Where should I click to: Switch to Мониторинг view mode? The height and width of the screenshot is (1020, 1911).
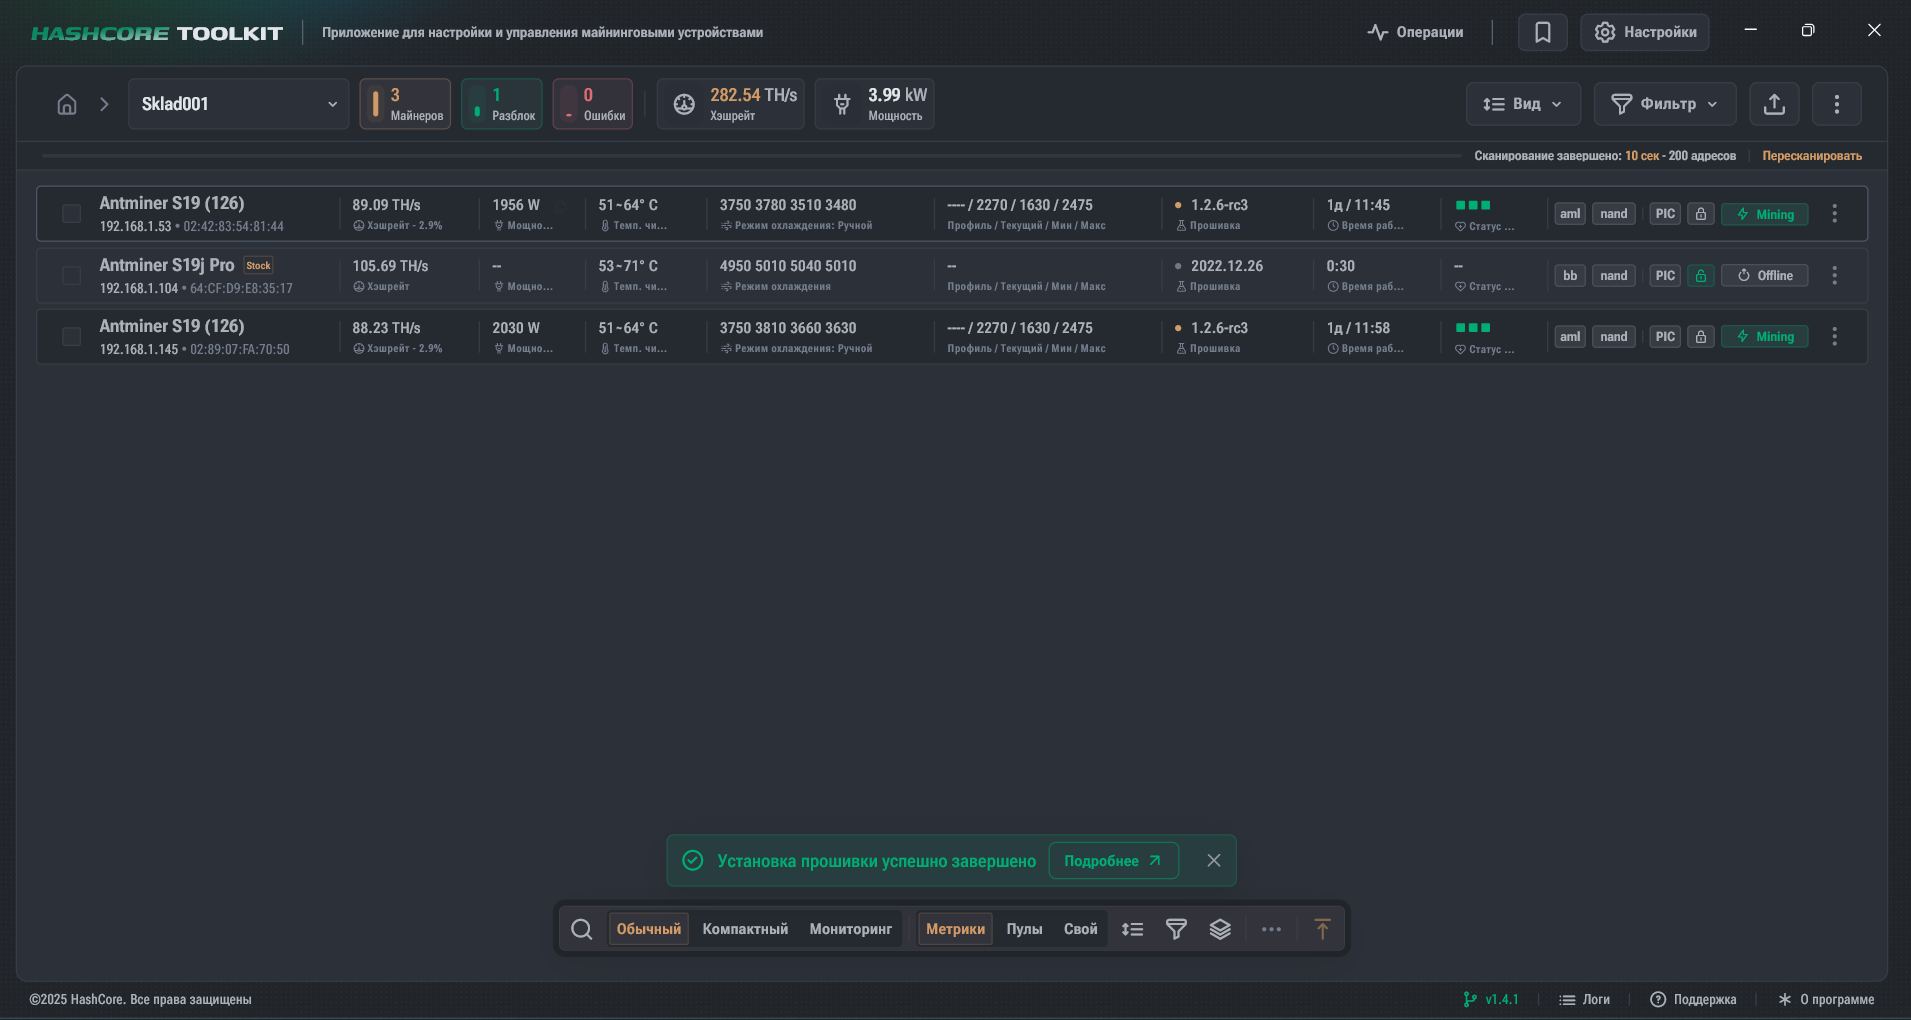(851, 929)
